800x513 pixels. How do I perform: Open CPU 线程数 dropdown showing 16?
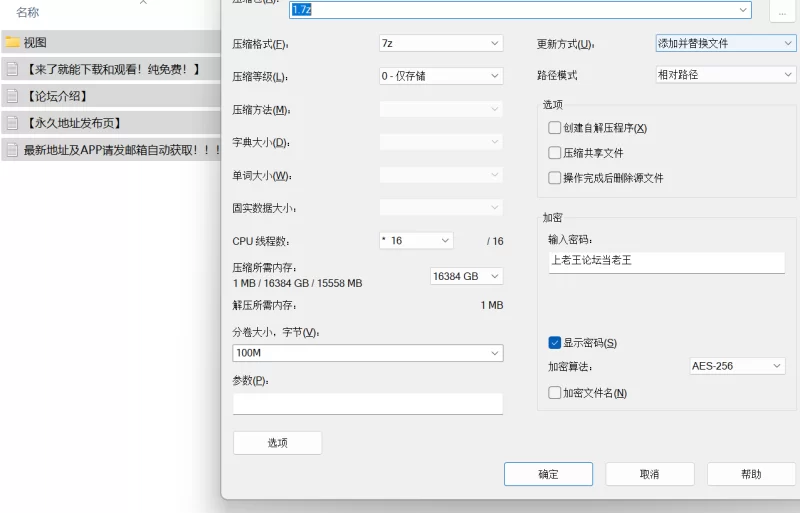[416, 240]
